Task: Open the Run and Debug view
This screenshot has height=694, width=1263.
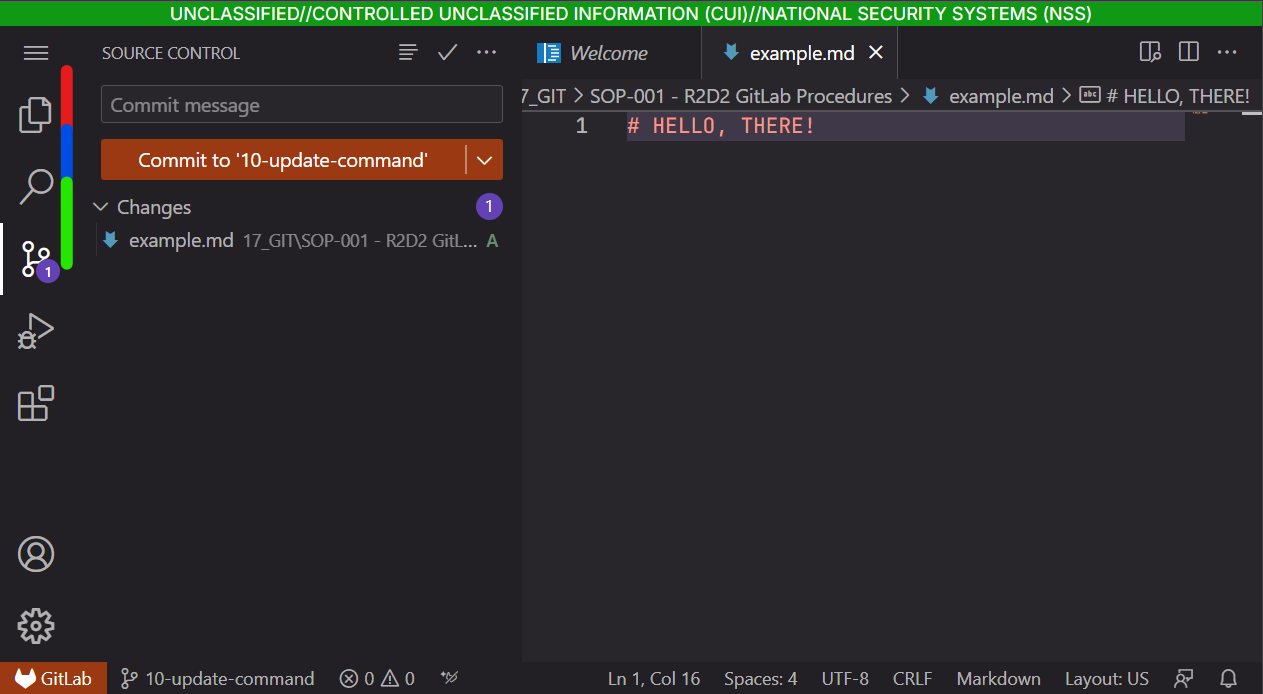Action: point(36,331)
